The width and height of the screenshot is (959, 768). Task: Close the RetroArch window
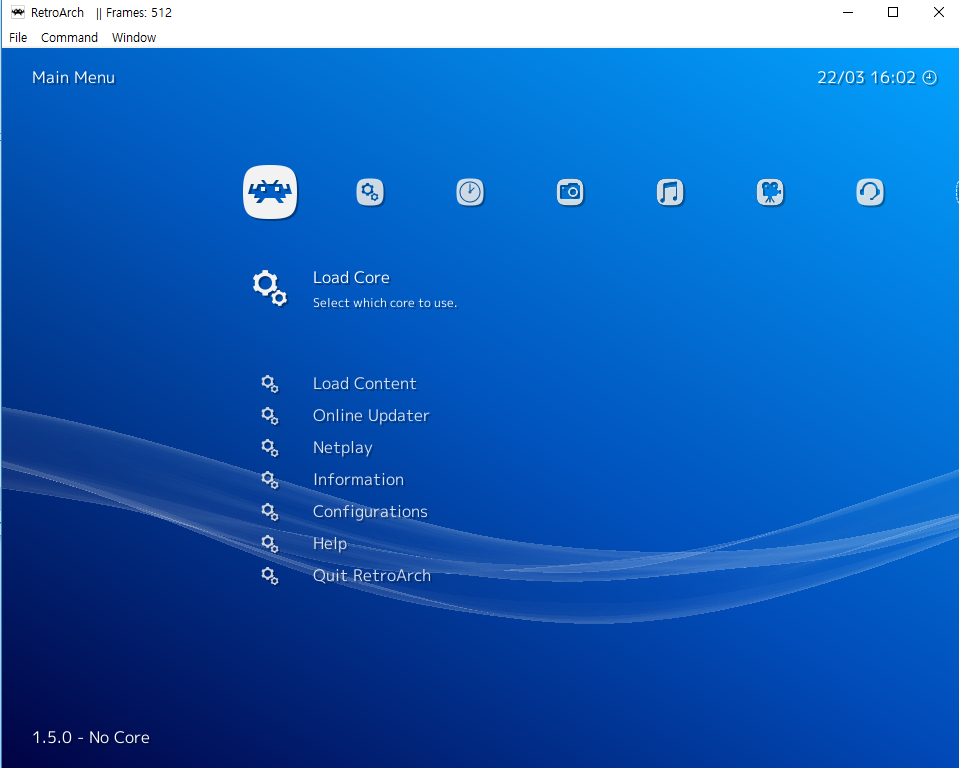(939, 12)
